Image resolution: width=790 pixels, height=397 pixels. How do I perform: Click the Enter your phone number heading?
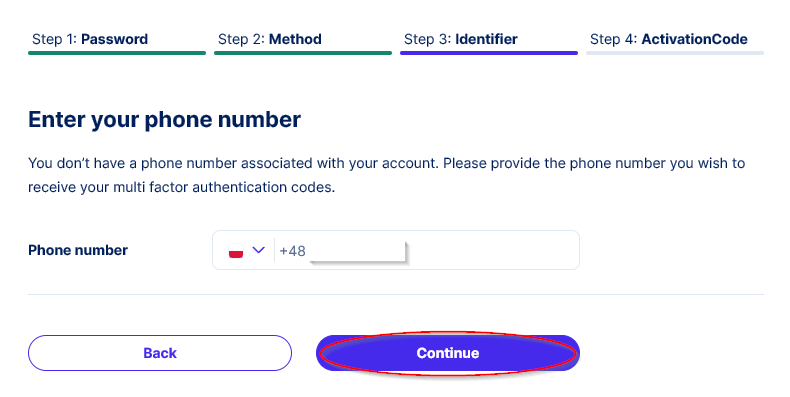(164, 120)
